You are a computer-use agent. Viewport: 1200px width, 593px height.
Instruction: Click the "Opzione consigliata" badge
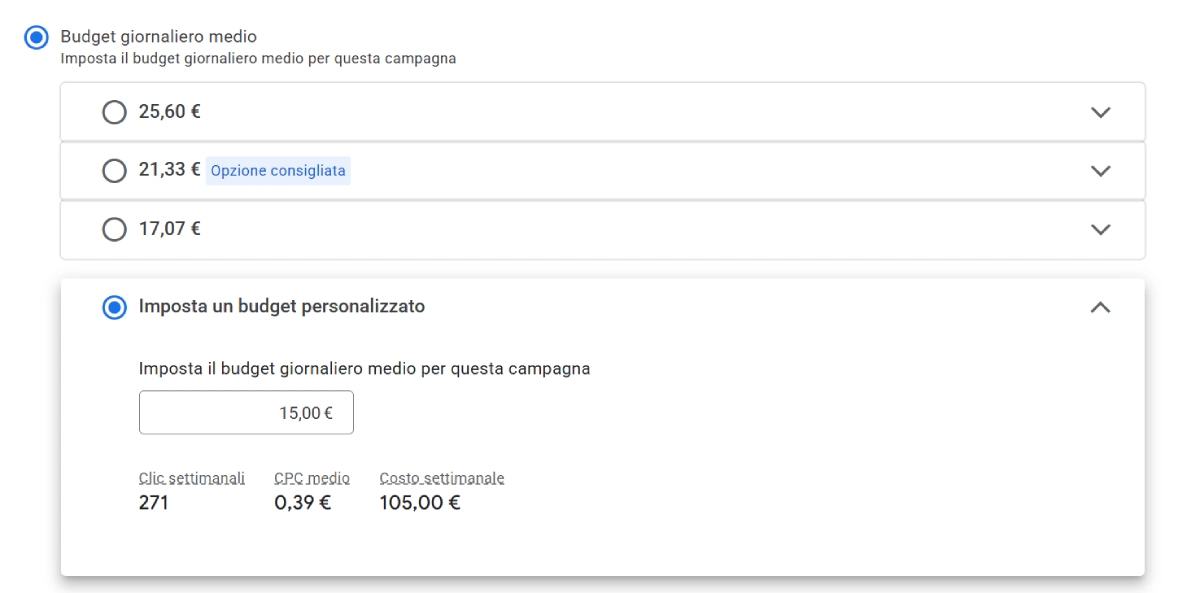coord(277,170)
